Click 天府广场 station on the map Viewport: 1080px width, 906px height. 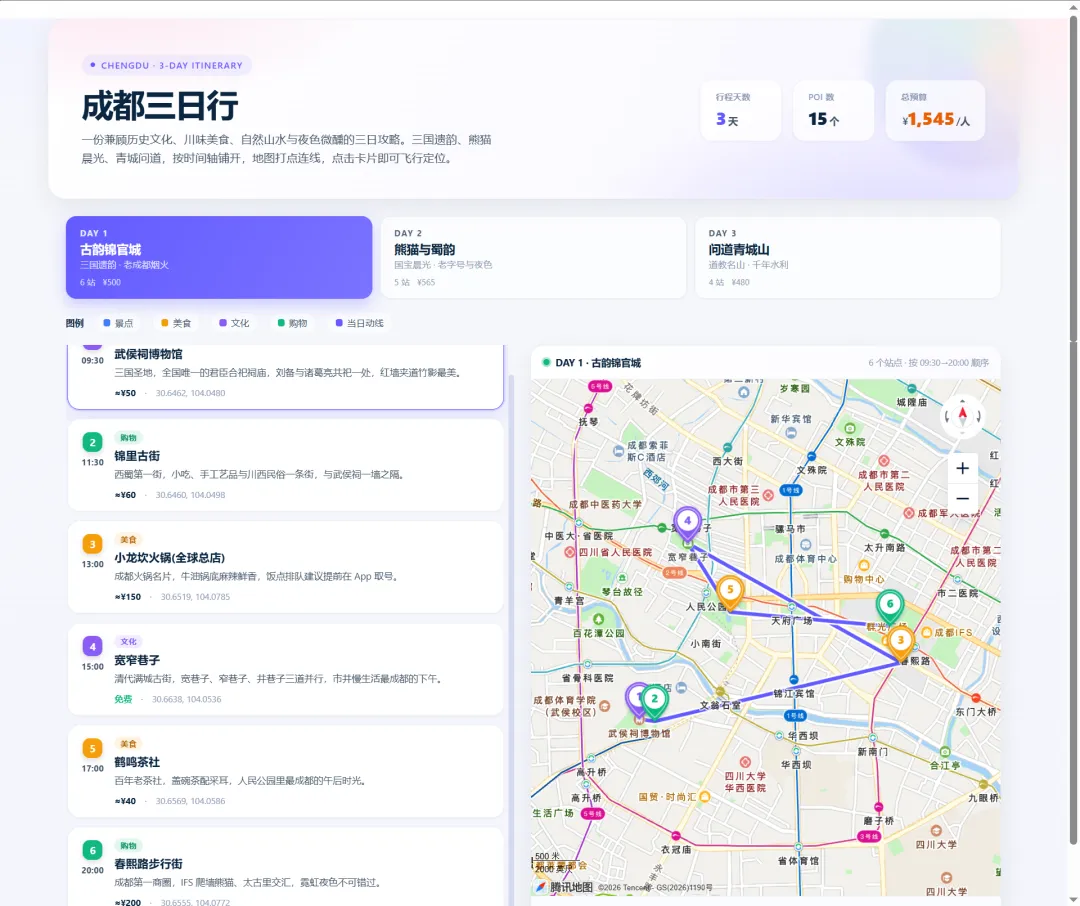tap(791, 620)
